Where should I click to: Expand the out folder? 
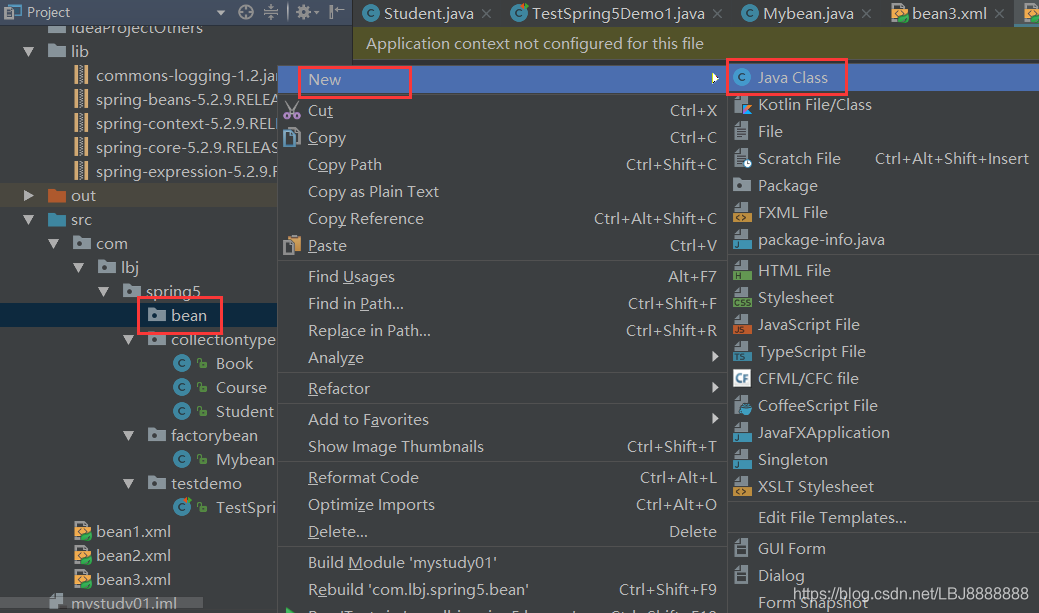pyautogui.click(x=28, y=195)
